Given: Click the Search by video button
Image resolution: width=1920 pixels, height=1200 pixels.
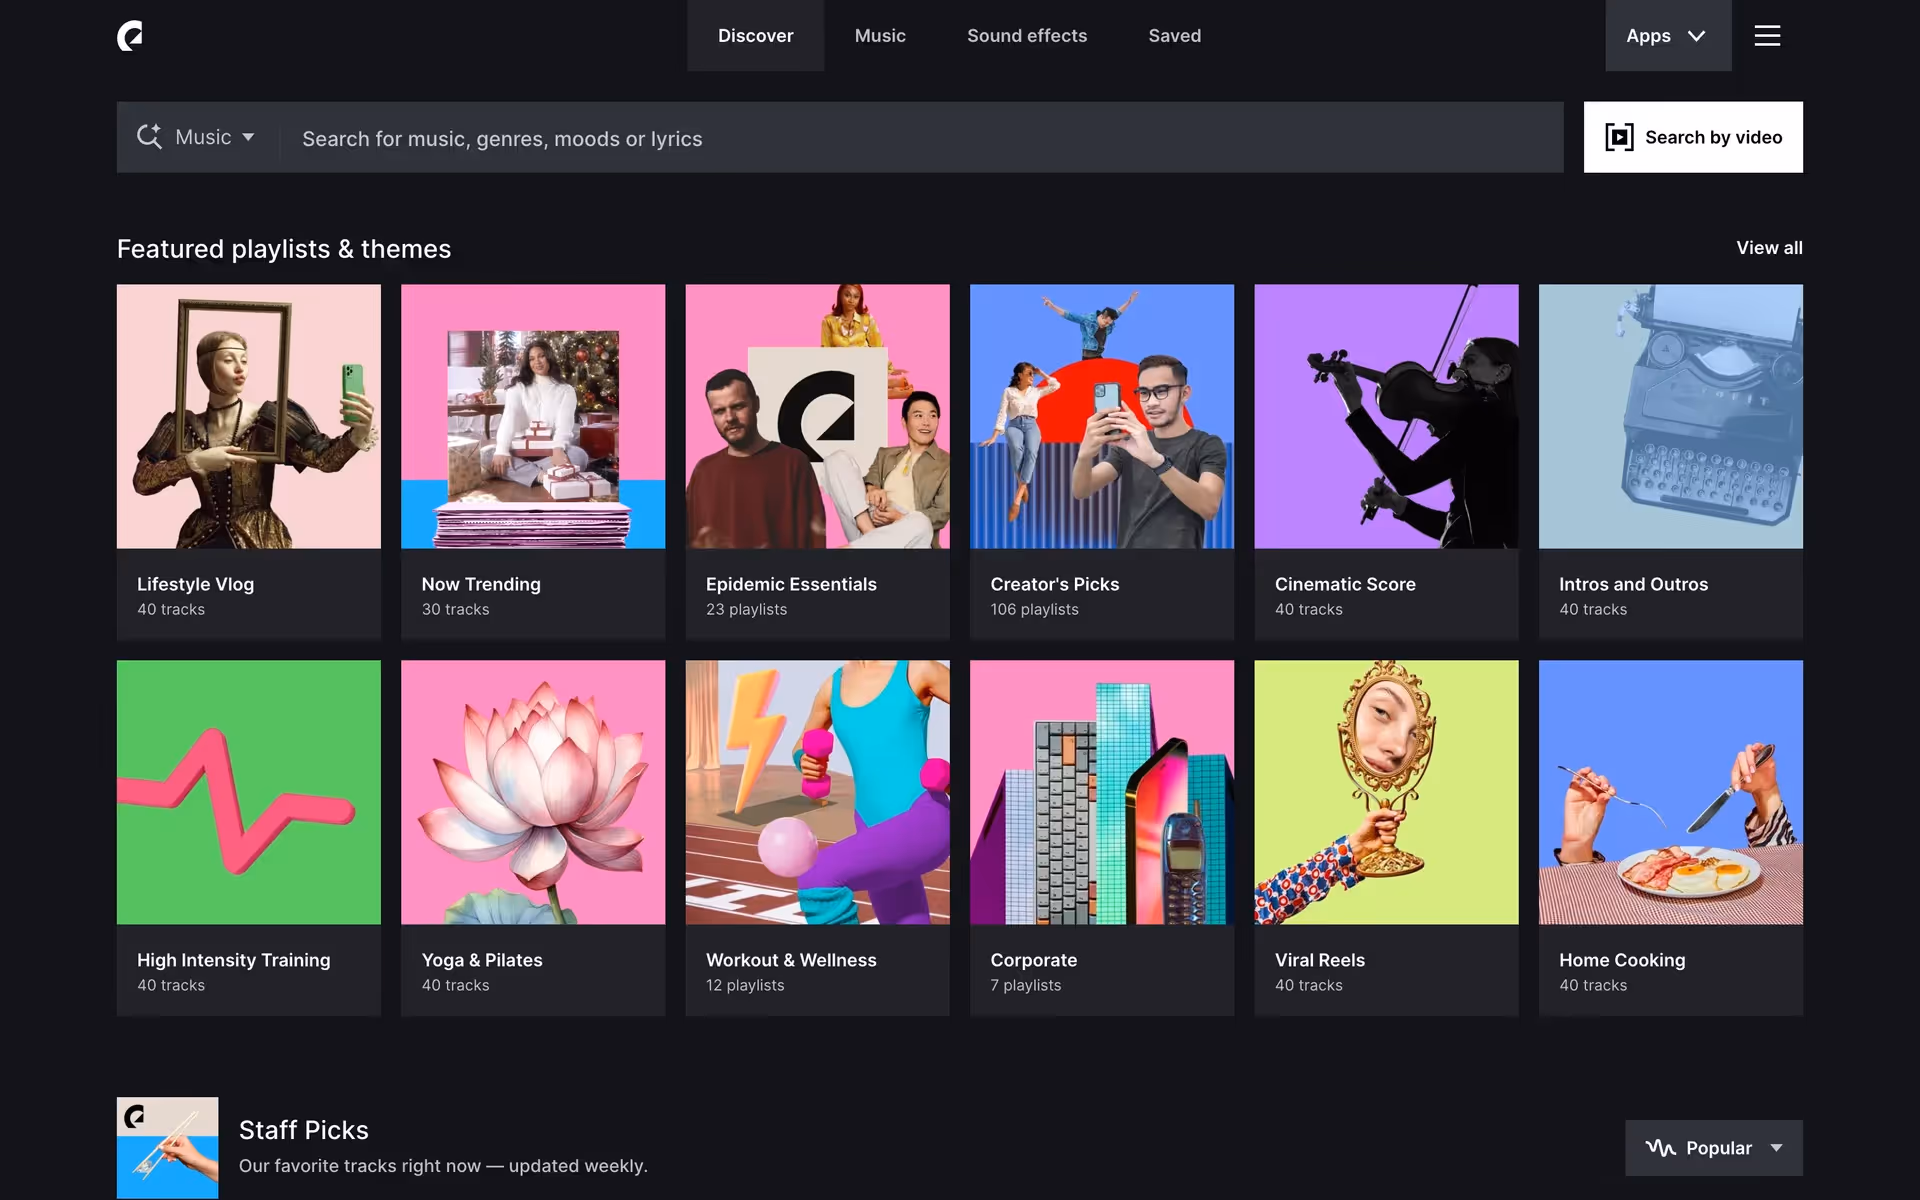Looking at the screenshot, I should 1692,137.
